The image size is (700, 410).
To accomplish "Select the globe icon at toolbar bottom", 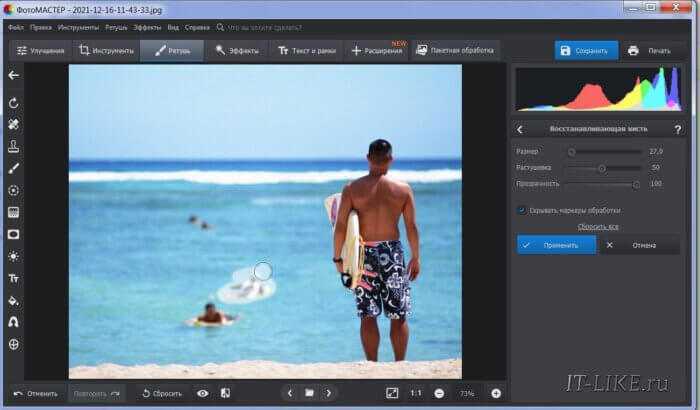I will pyautogui.click(x=14, y=344).
